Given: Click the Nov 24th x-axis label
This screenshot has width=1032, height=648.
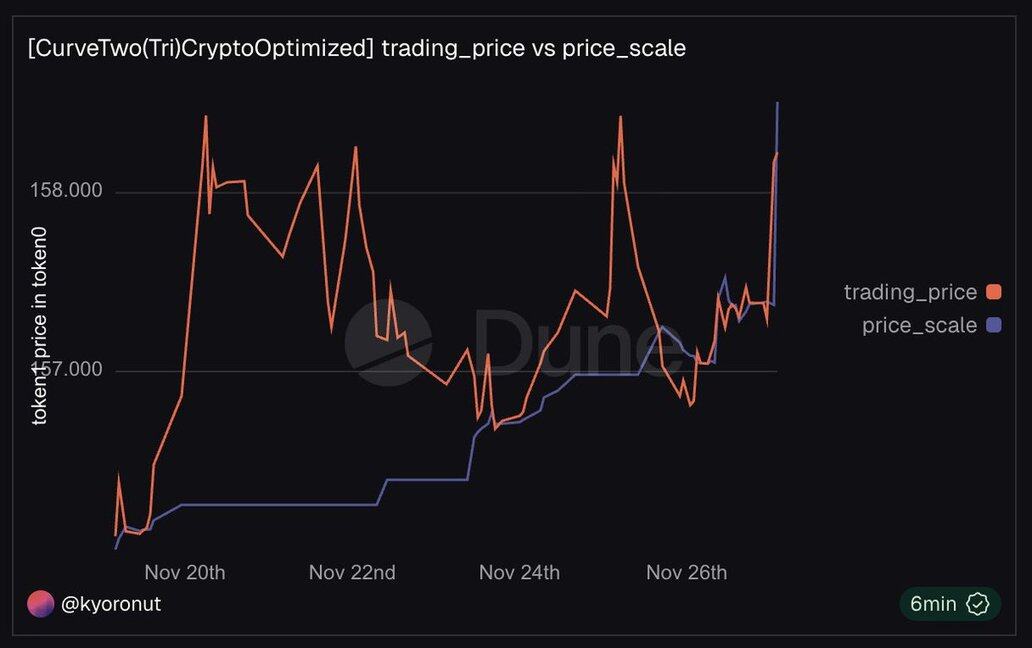Looking at the screenshot, I should pyautogui.click(x=519, y=572).
